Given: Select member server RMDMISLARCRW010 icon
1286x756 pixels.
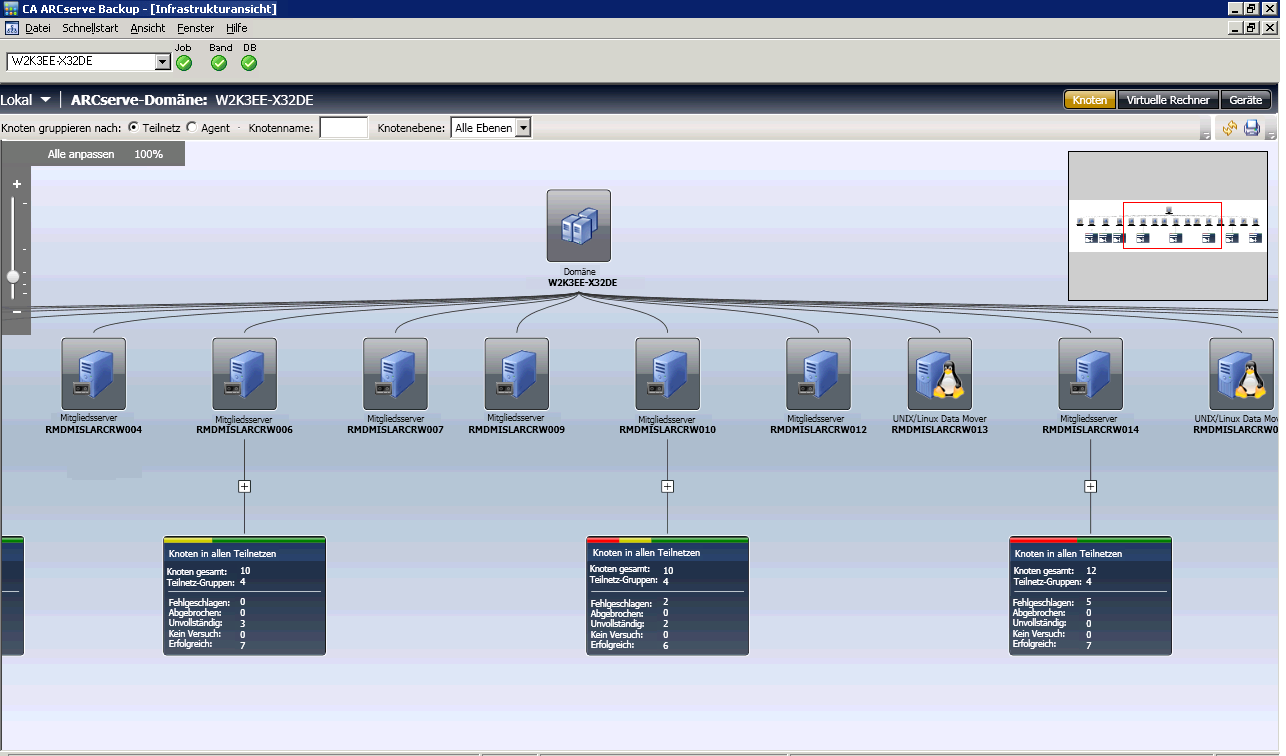Looking at the screenshot, I should [x=668, y=374].
